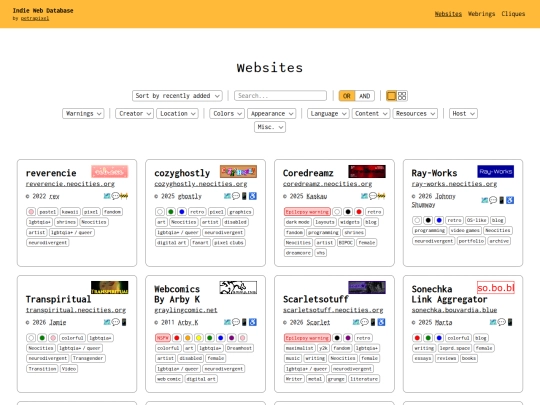Image resolution: width=540 pixels, height=405 pixels.
Task: Click the phone icon on the Ray-Works card
Action: 501,200
